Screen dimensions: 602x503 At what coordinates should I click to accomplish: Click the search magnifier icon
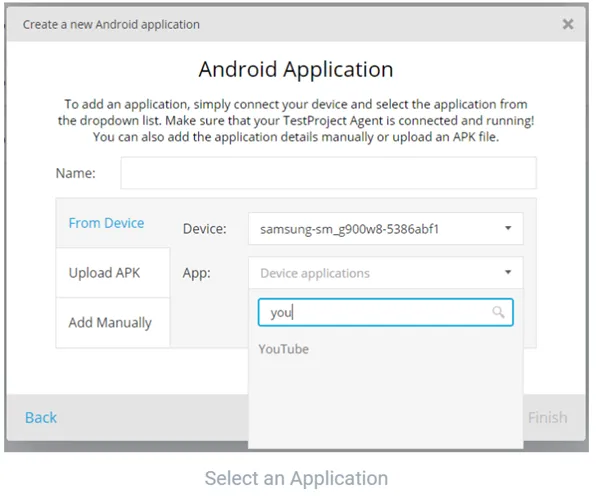[498, 313]
